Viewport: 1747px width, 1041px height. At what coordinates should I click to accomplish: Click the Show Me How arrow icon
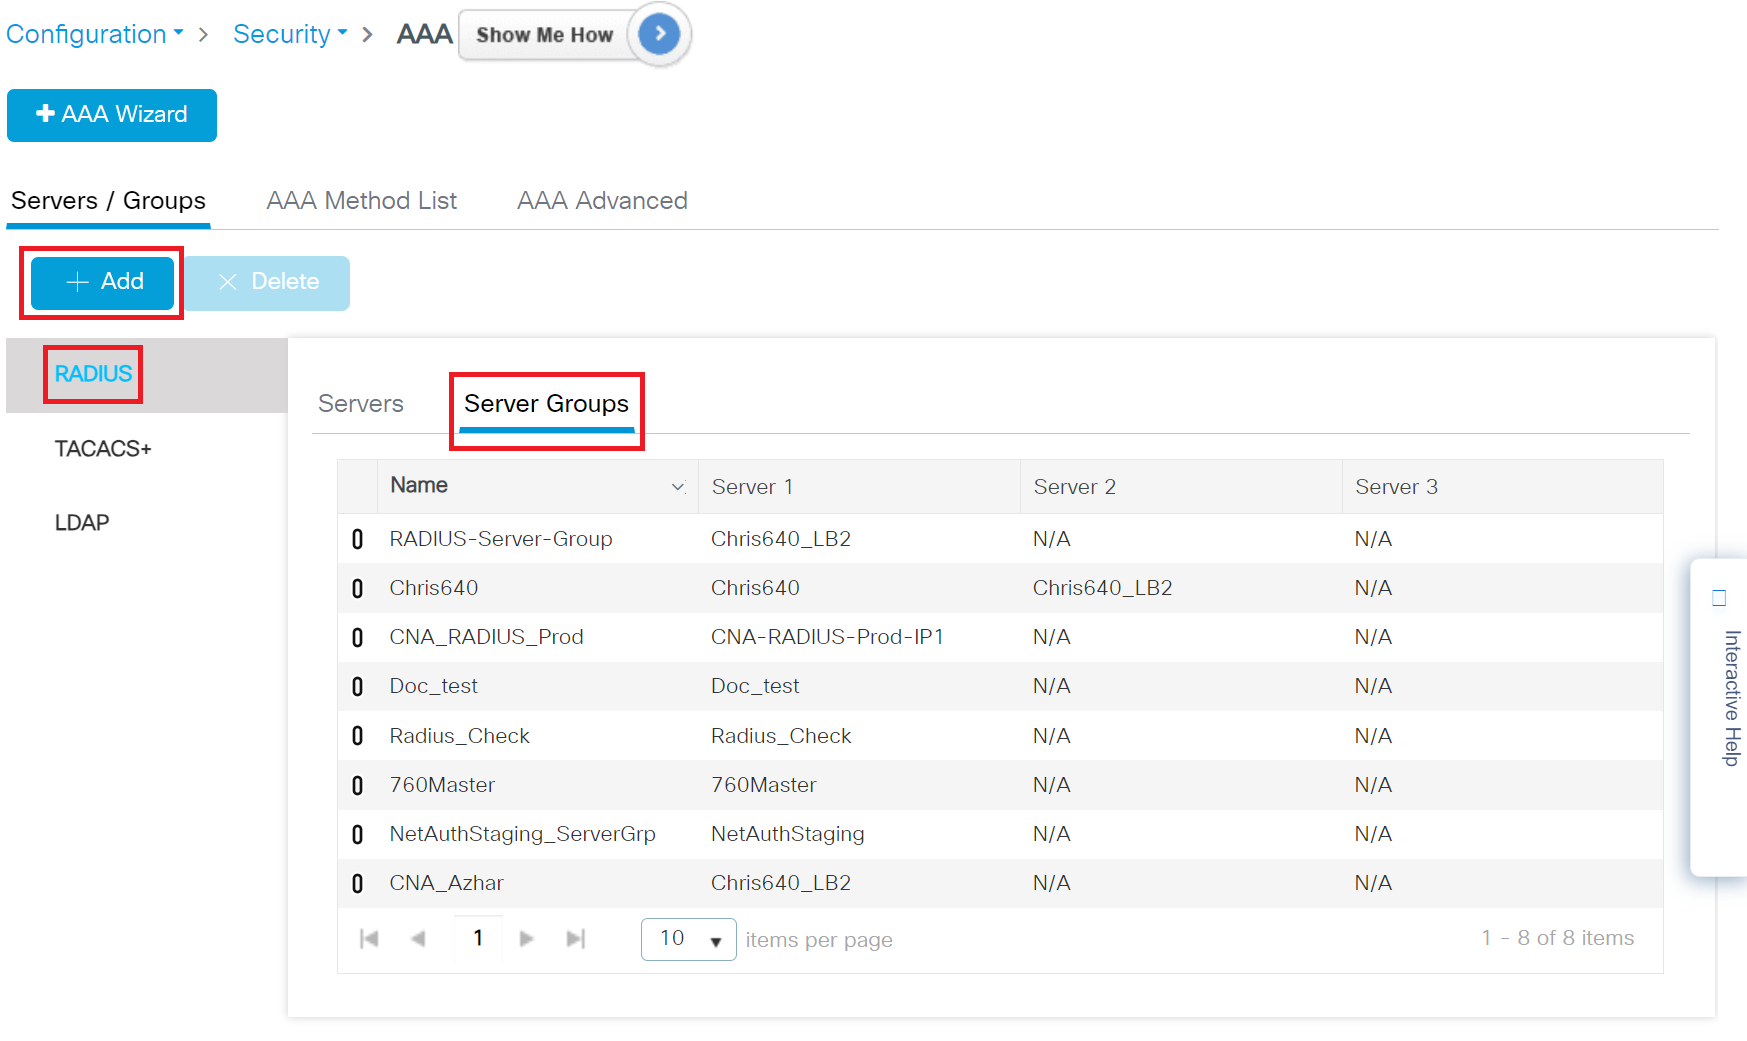point(659,34)
